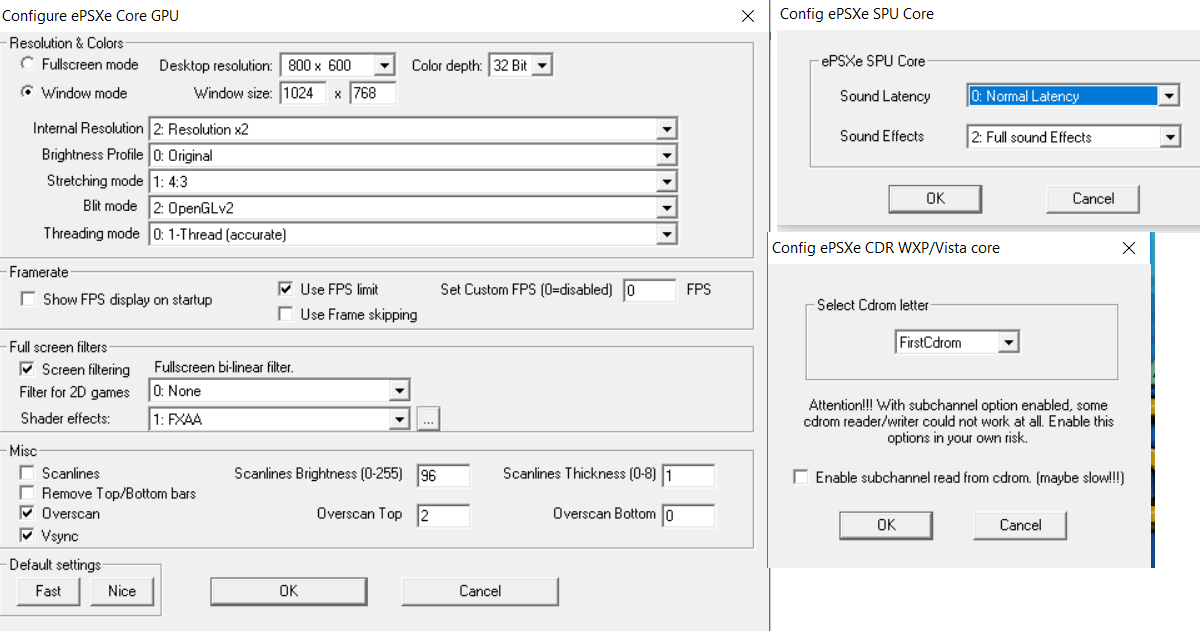Enable Scanlines checkbox
The height and width of the screenshot is (631, 1200).
[27, 473]
